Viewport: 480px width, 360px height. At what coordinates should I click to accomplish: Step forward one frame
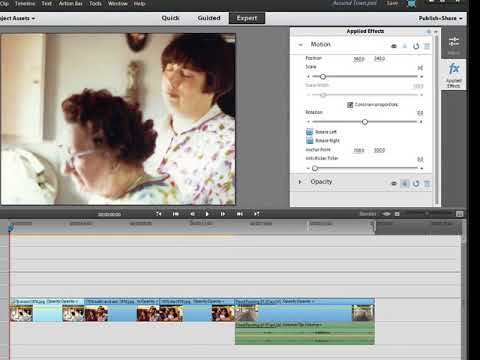[x=223, y=214]
